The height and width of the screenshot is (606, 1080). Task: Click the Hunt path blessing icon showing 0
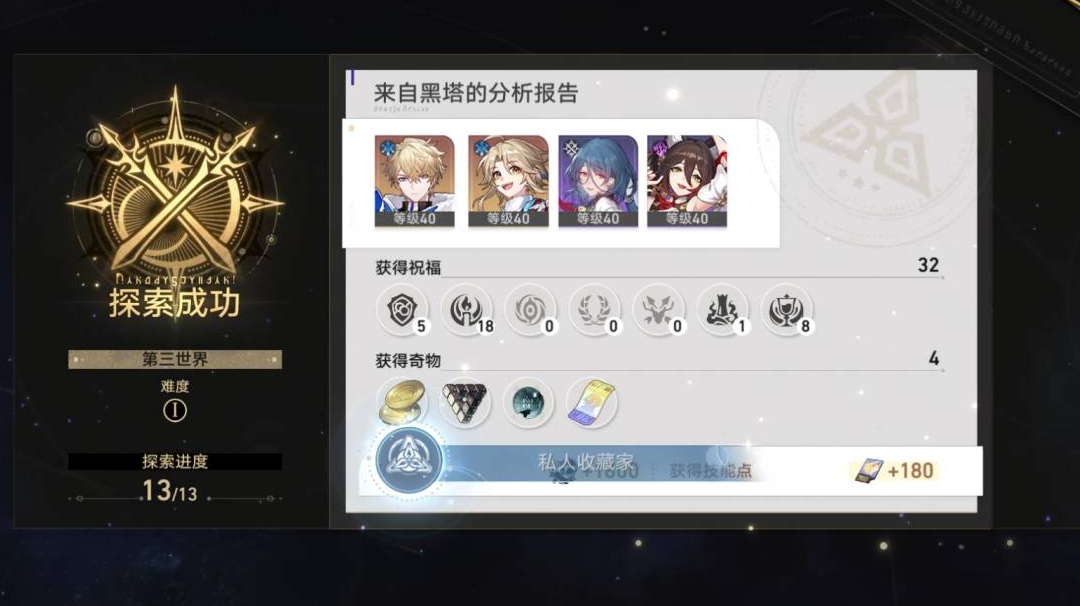[531, 310]
